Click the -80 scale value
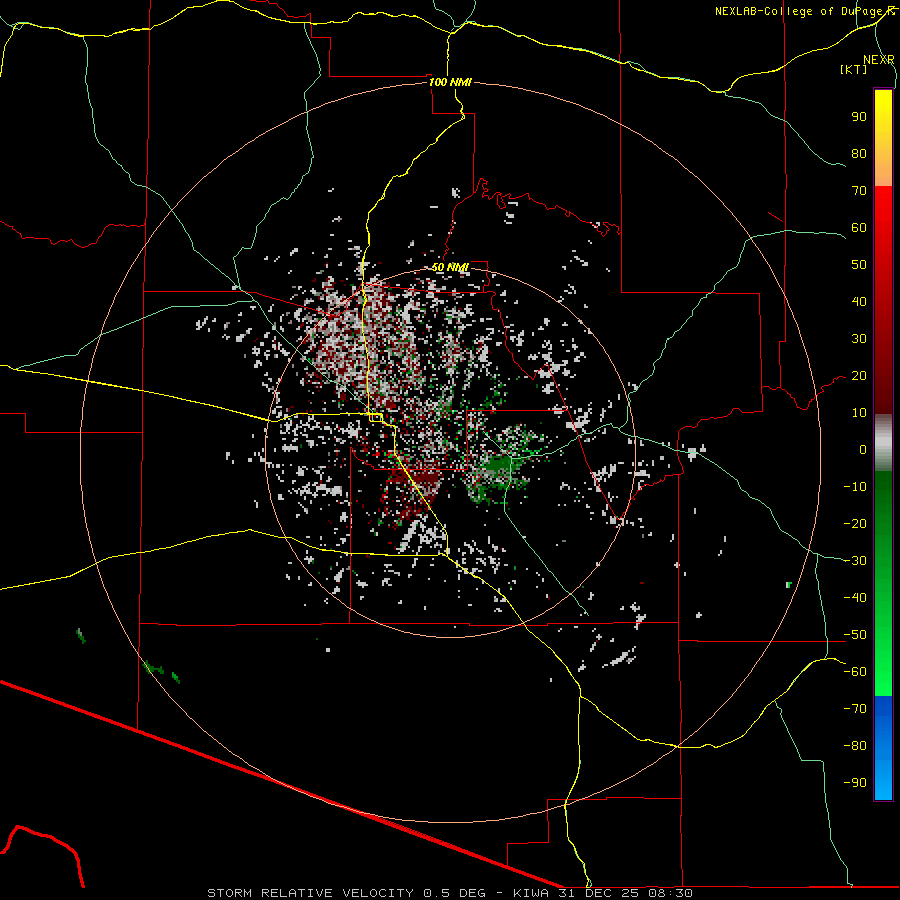900x900 pixels. [x=855, y=746]
